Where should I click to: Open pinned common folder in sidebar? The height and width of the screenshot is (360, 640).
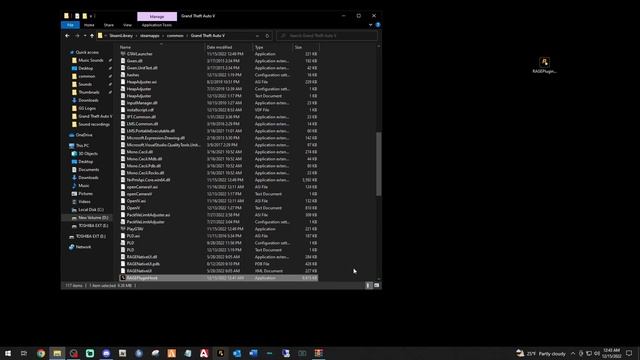[87, 76]
